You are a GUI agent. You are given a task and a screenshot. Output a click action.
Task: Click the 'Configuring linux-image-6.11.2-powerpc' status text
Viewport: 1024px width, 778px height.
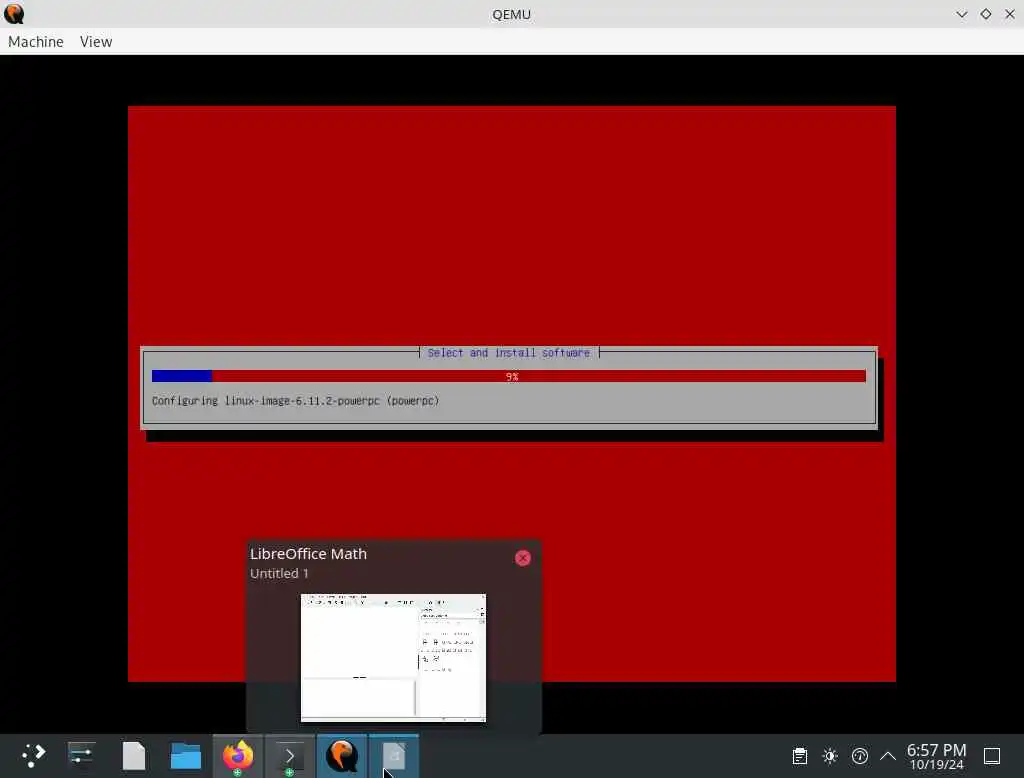pos(295,400)
